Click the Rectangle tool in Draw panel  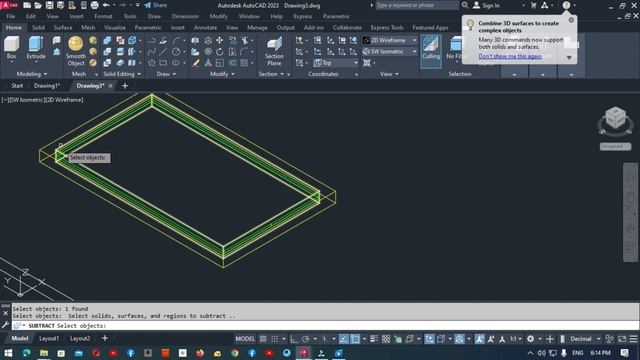click(163, 63)
